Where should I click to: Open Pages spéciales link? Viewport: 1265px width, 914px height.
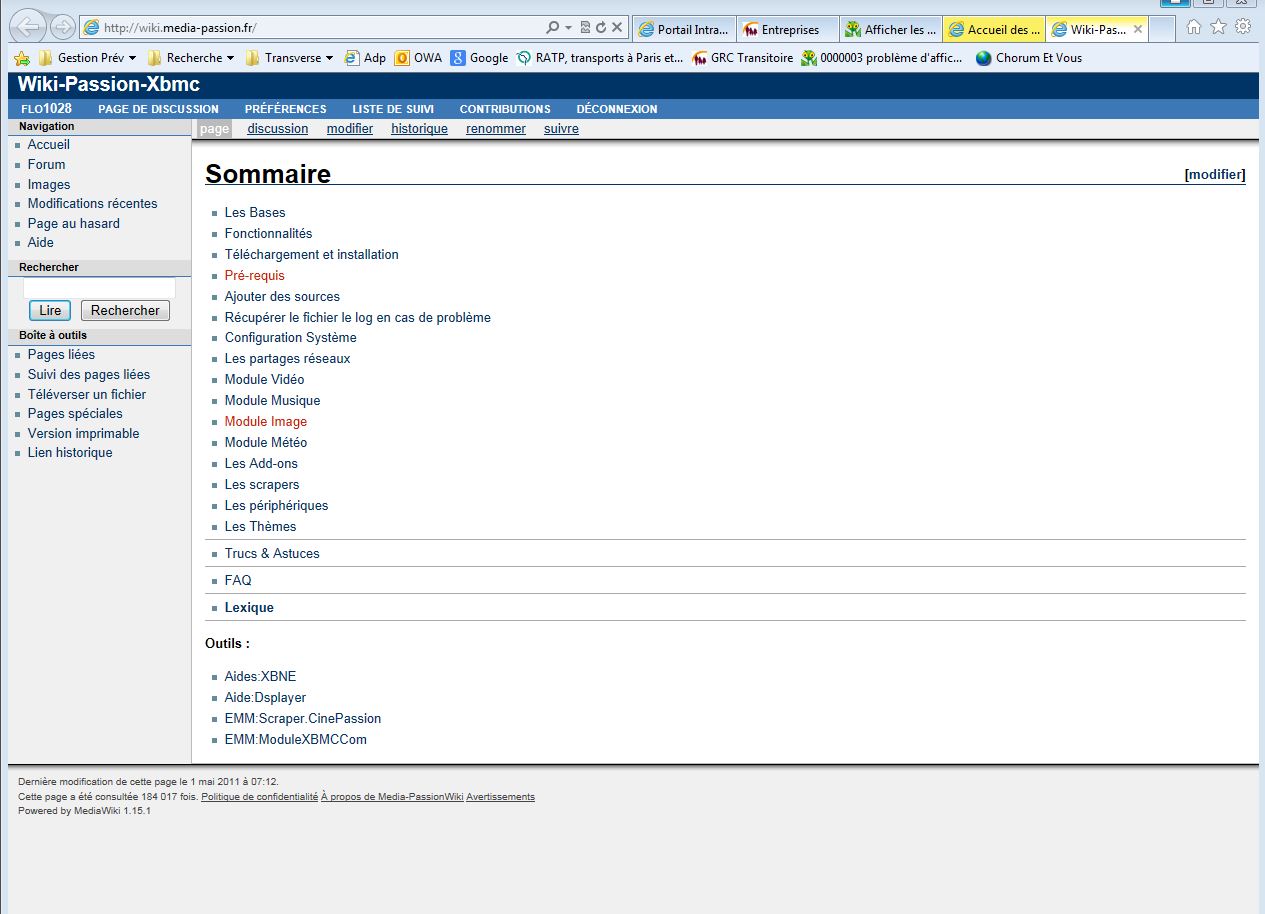click(x=75, y=413)
